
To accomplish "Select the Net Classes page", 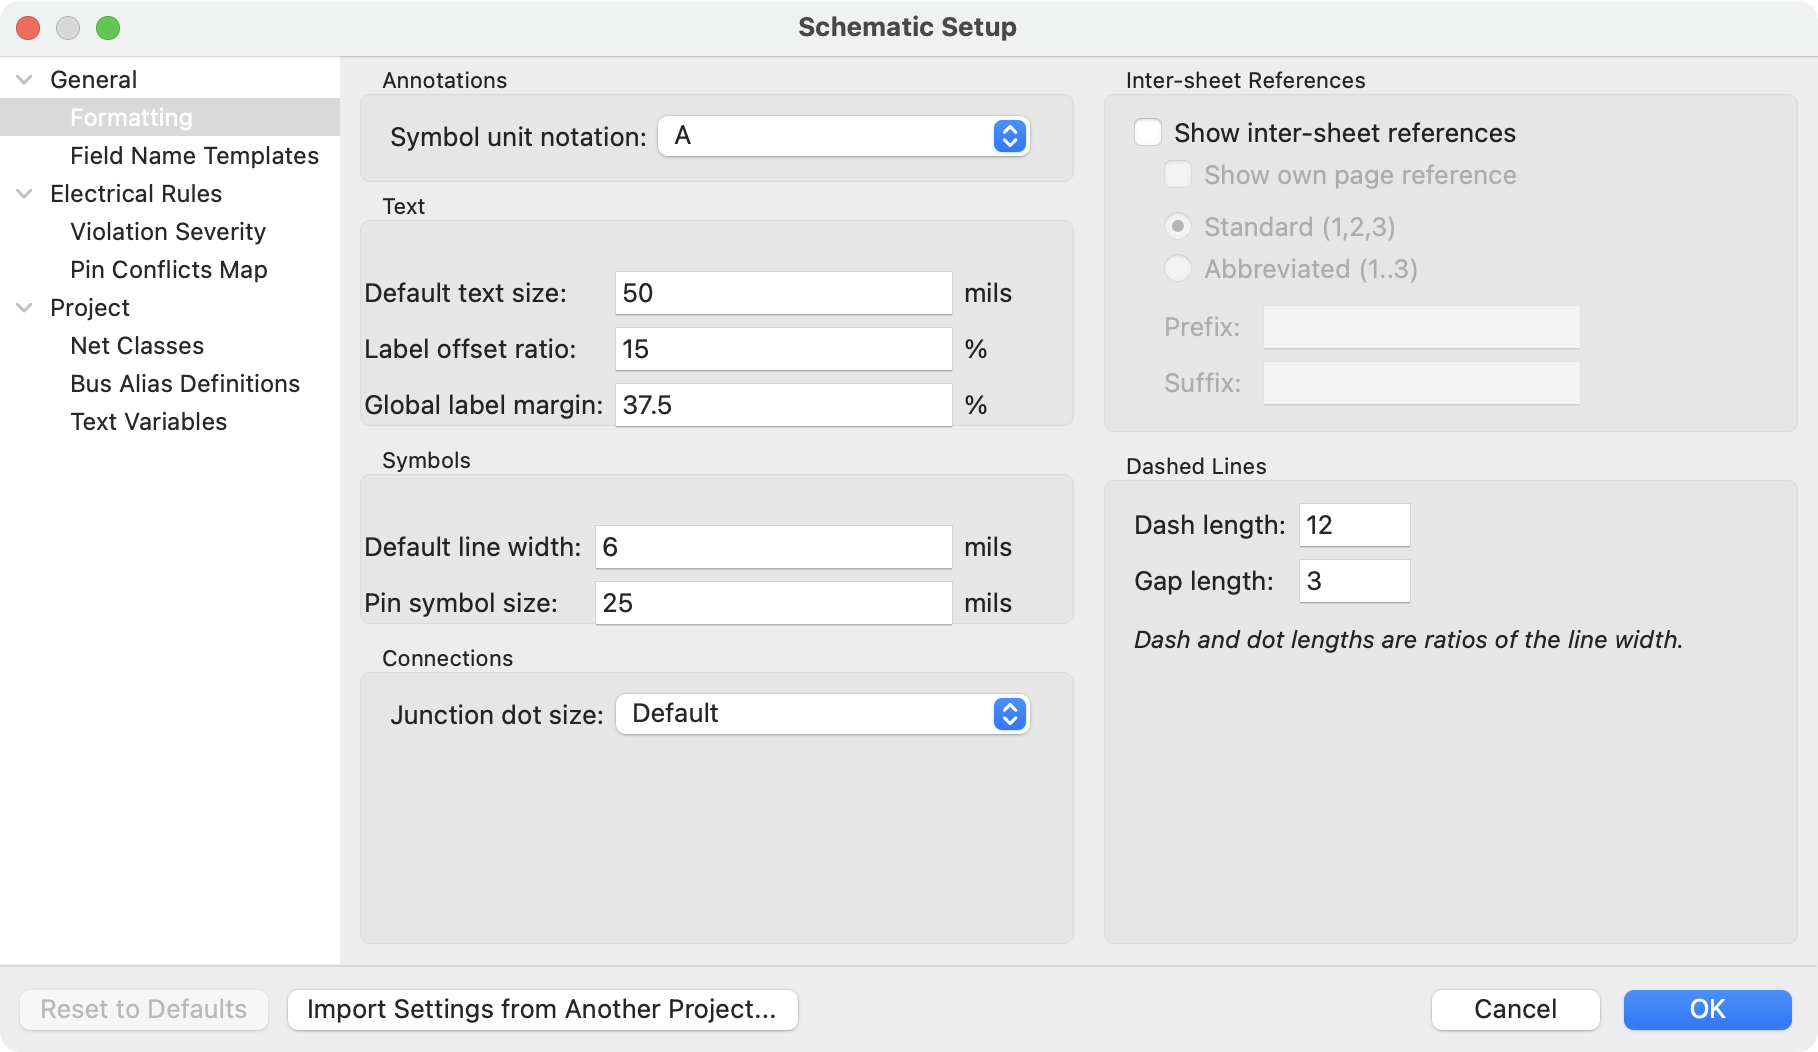I will pyautogui.click(x=136, y=345).
